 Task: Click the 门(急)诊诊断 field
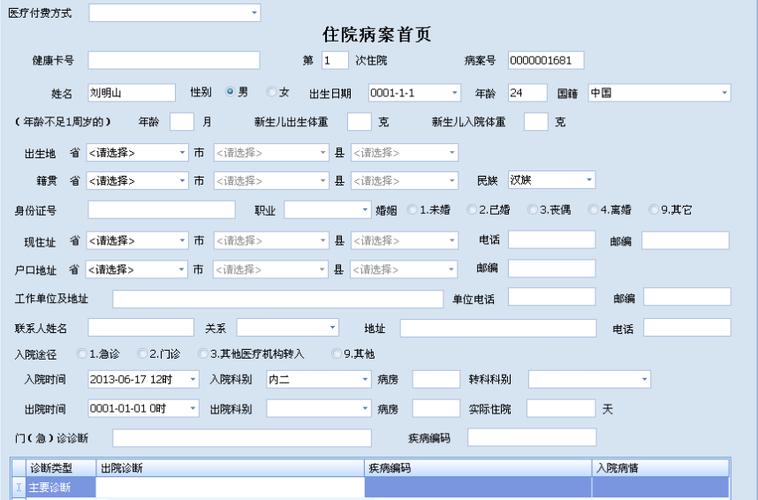242,438
